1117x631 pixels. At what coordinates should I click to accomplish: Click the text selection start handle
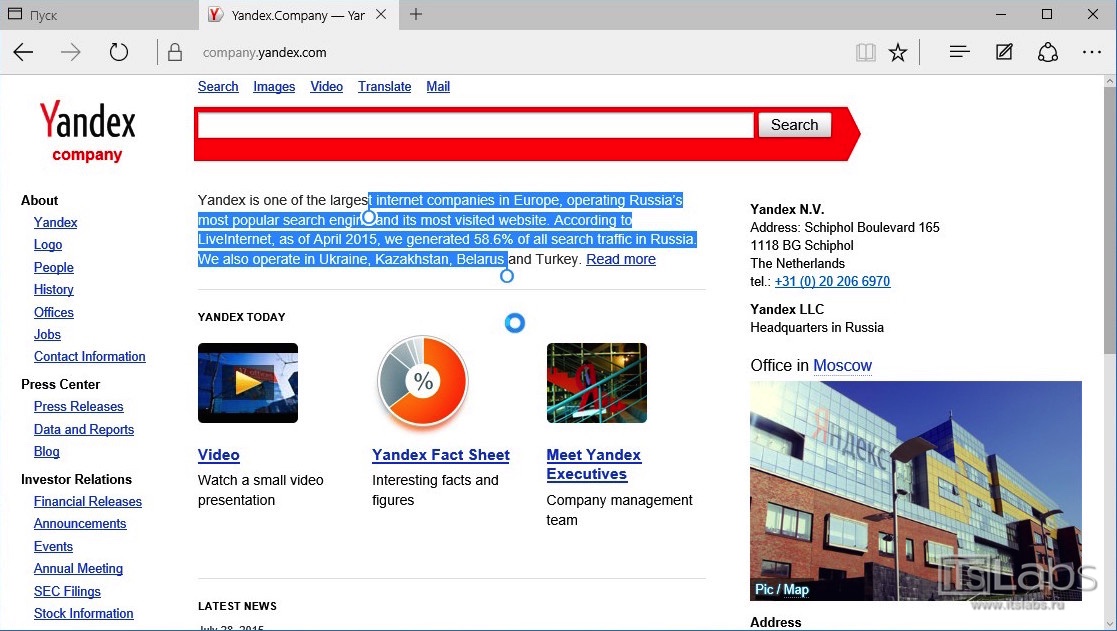pyautogui.click(x=368, y=217)
